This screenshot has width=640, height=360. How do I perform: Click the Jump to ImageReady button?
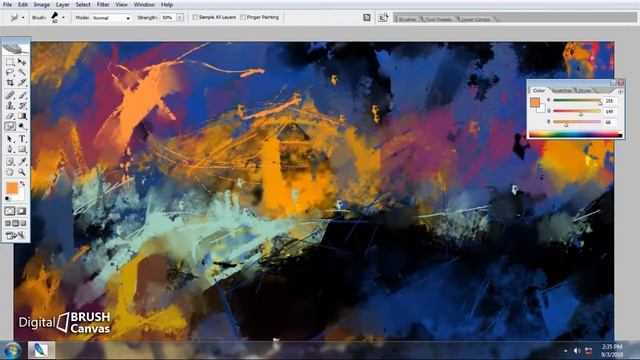16,235
